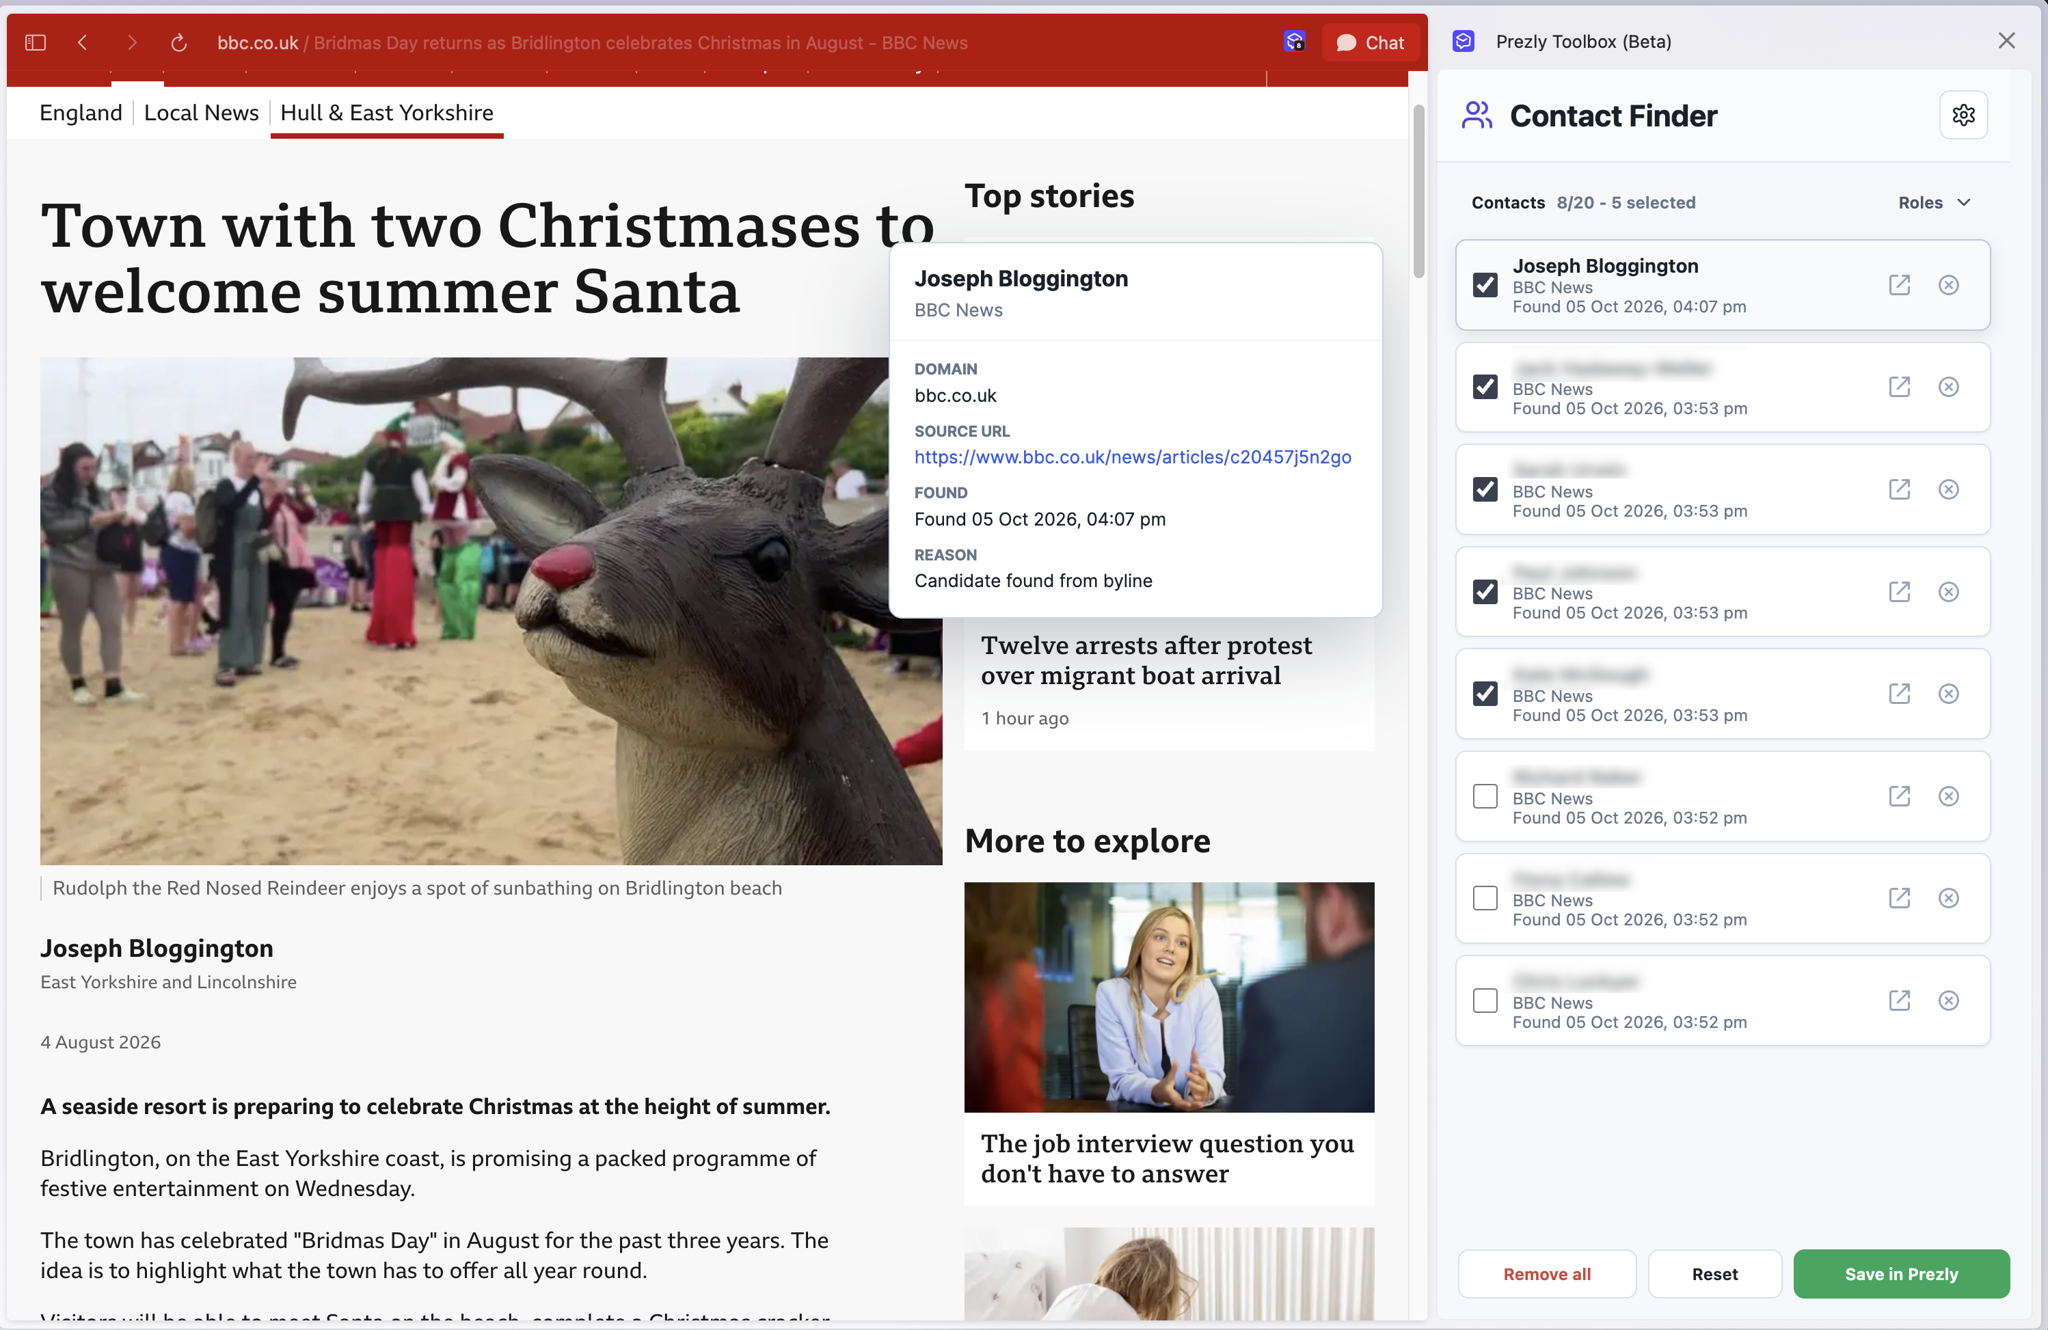
Task: Open the source URL link in popup
Action: click(1132, 457)
